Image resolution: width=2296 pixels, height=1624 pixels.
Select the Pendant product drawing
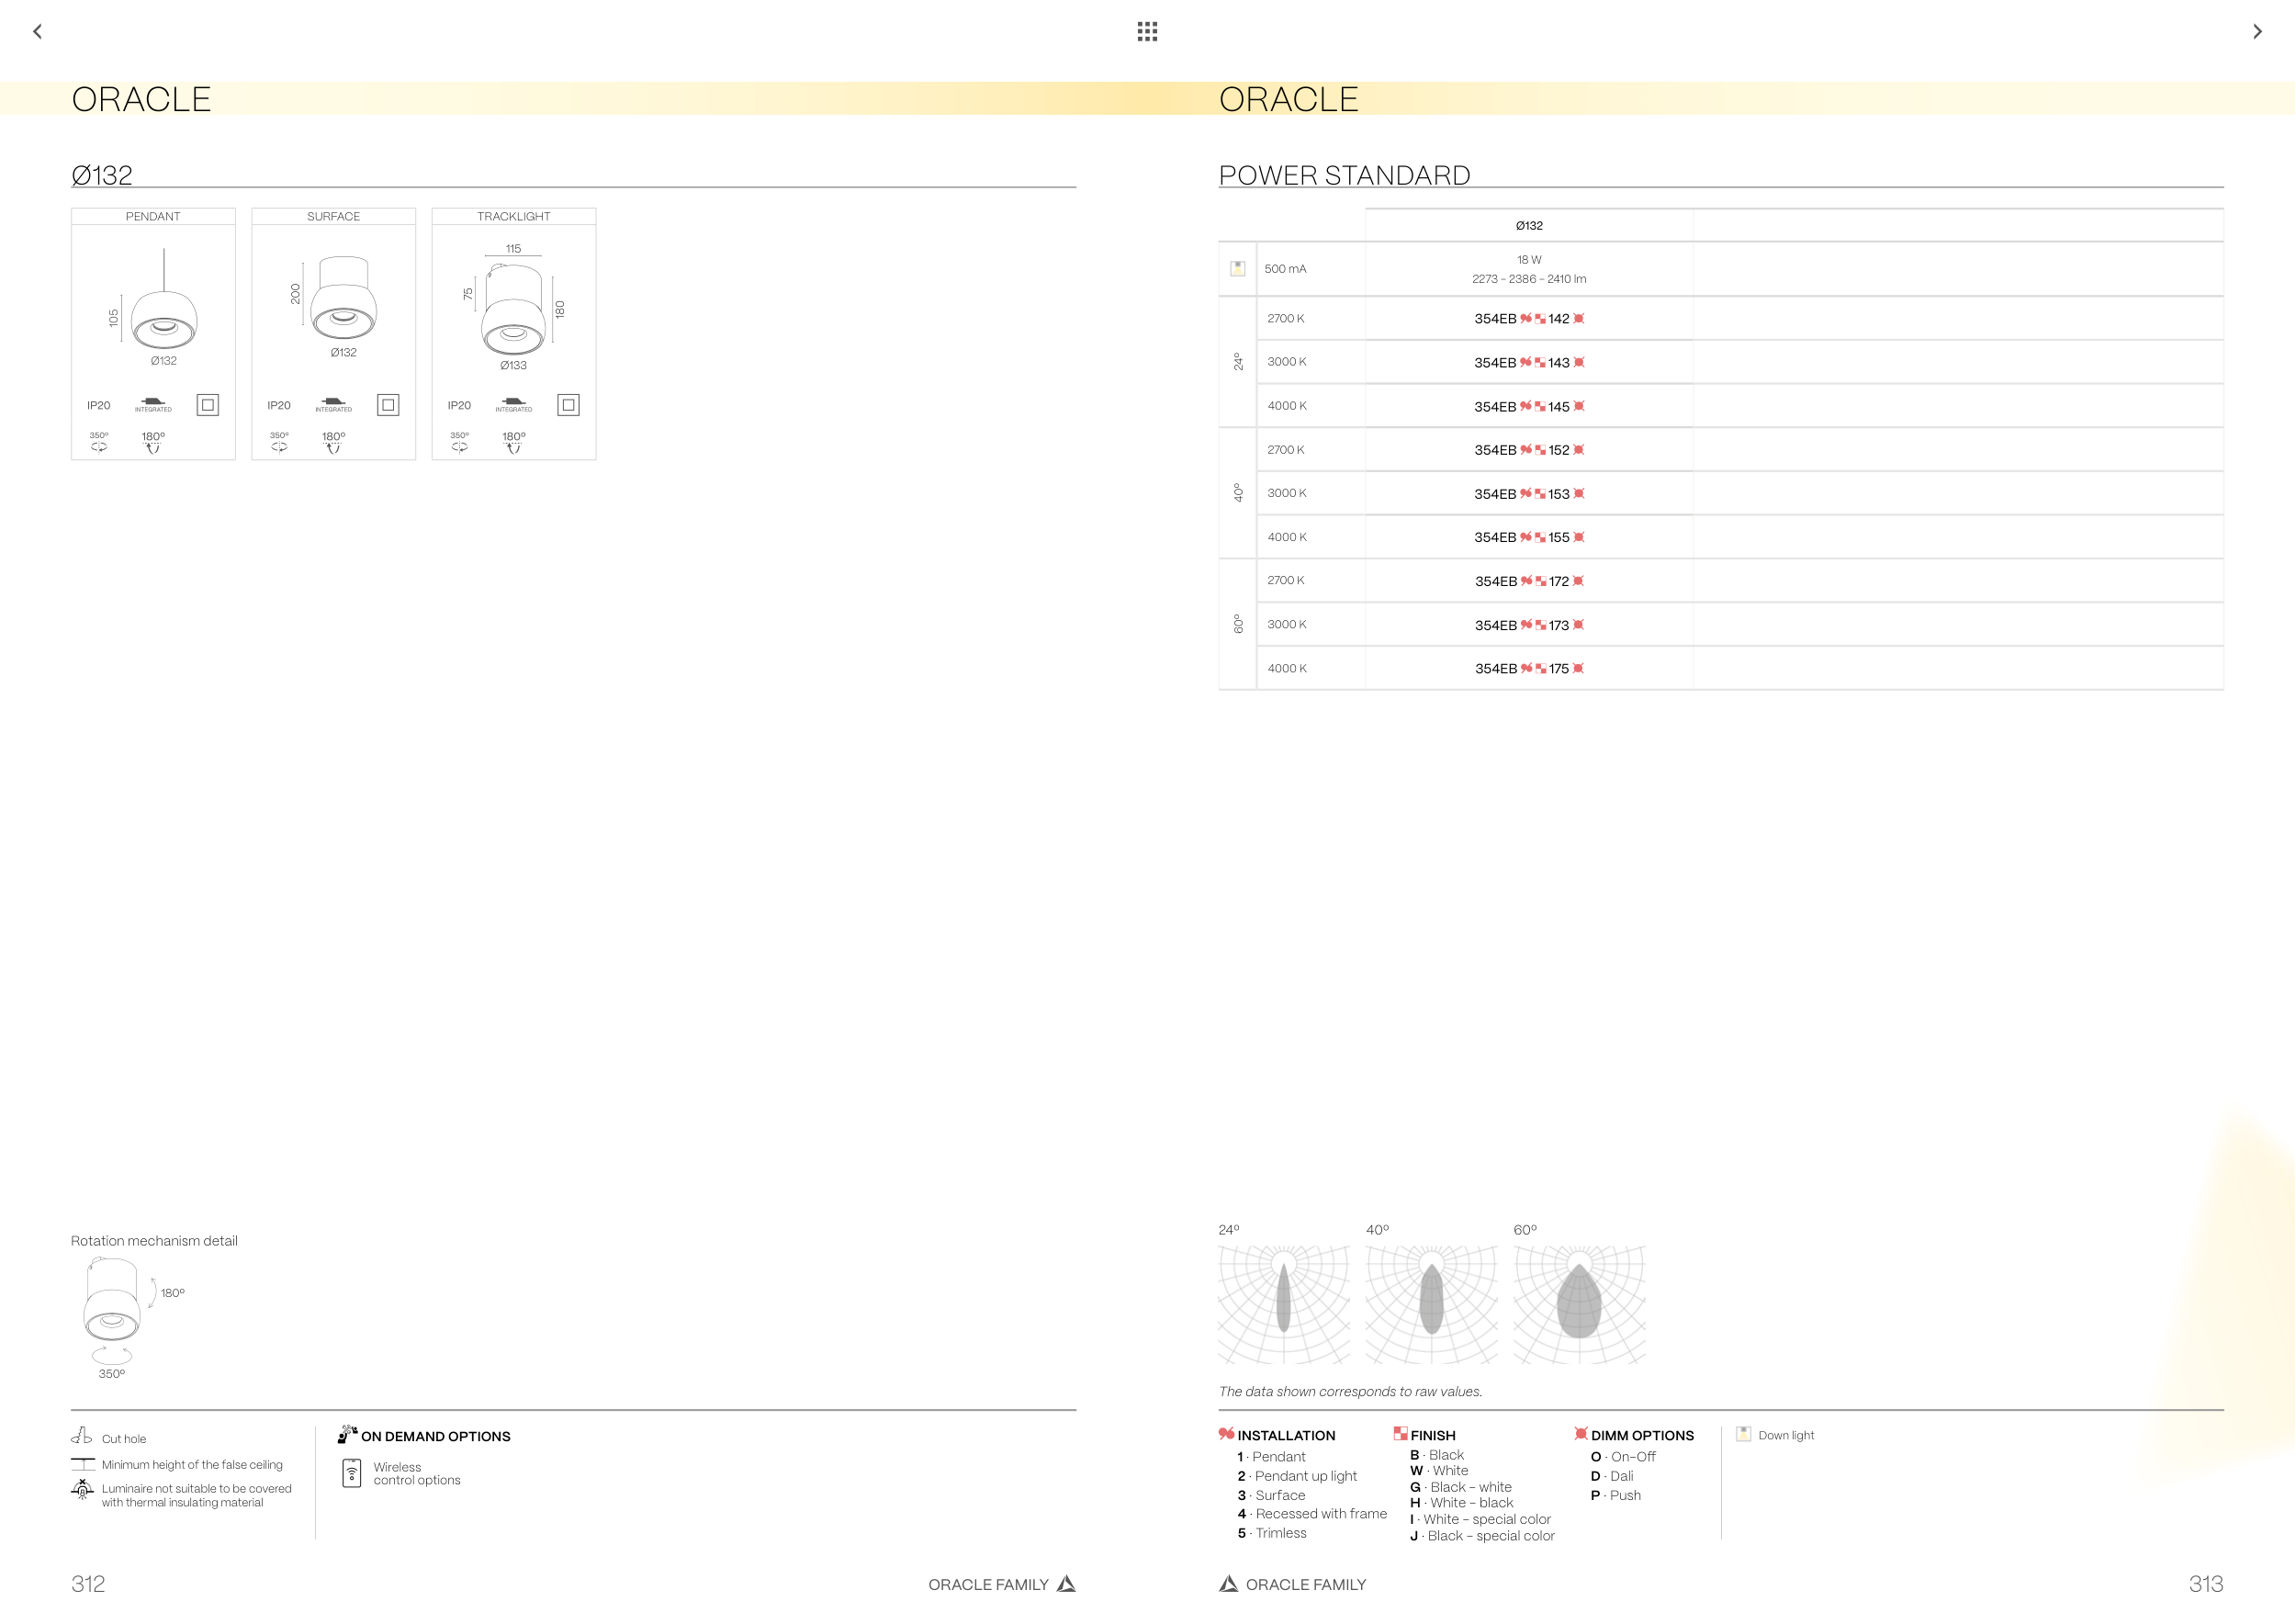point(164,318)
